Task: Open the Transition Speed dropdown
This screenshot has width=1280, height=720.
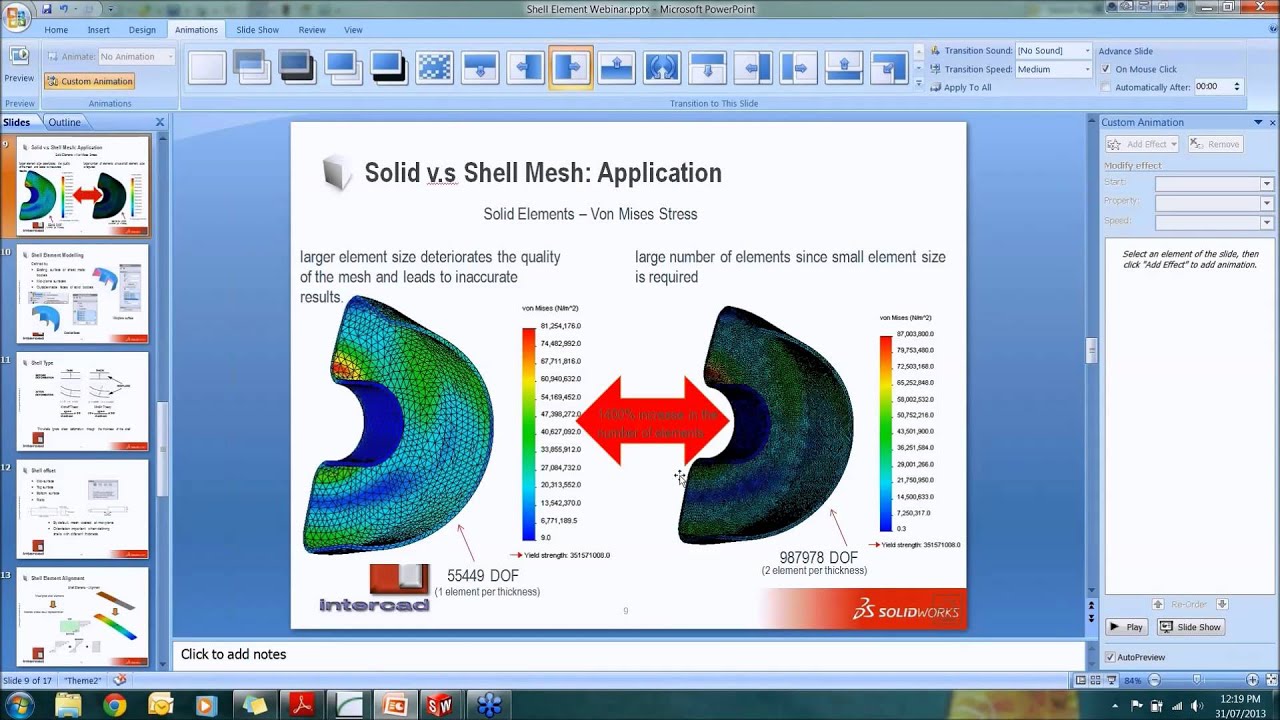Action: [1086, 69]
